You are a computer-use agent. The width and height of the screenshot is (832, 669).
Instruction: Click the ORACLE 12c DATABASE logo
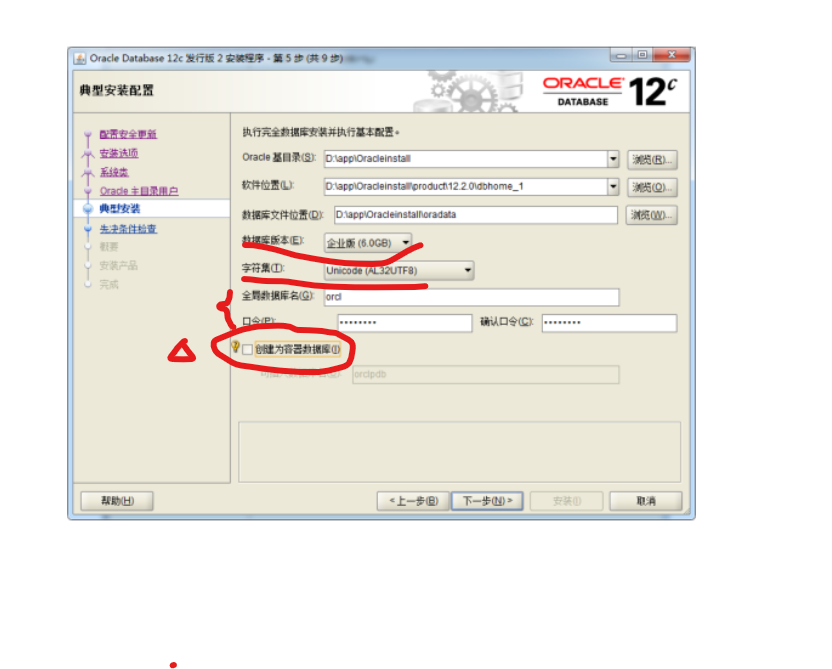pos(608,92)
